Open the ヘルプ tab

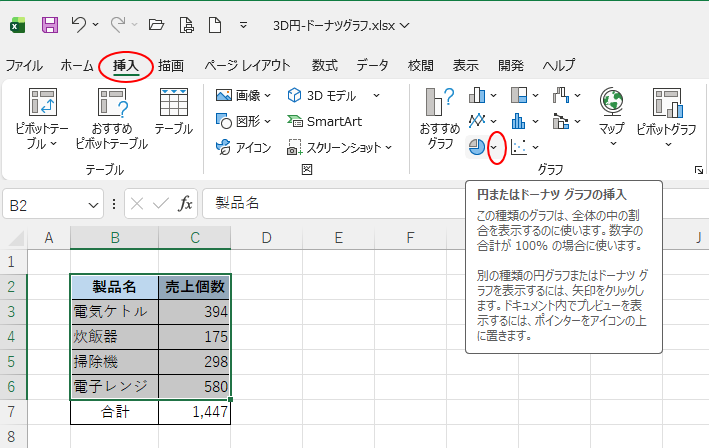[x=559, y=66]
